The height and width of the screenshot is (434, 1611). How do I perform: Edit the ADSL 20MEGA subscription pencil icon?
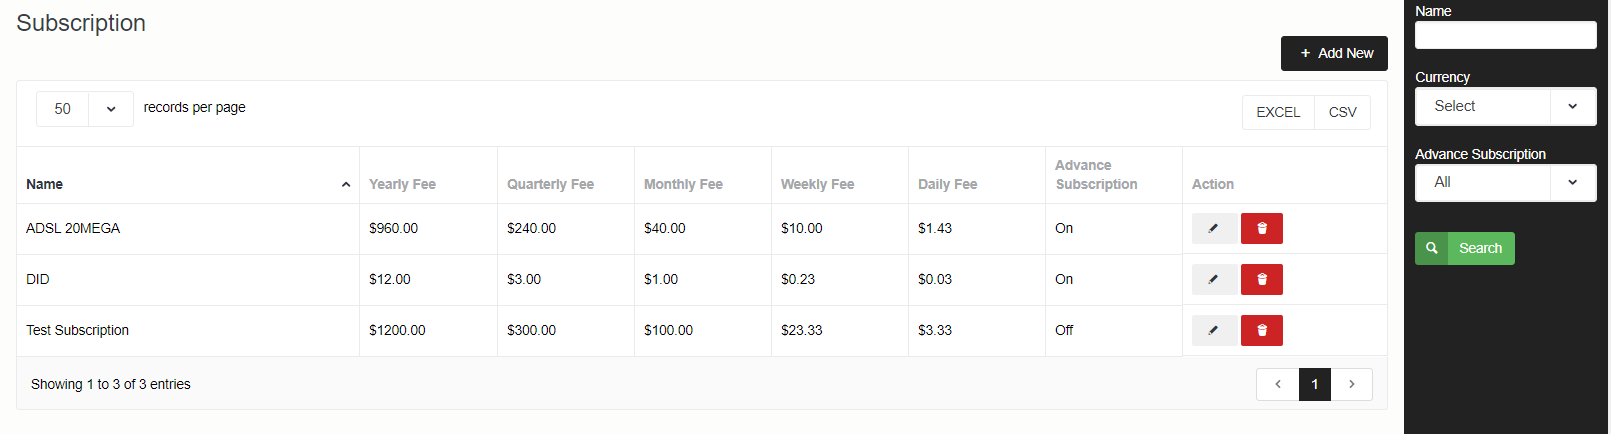(x=1213, y=228)
